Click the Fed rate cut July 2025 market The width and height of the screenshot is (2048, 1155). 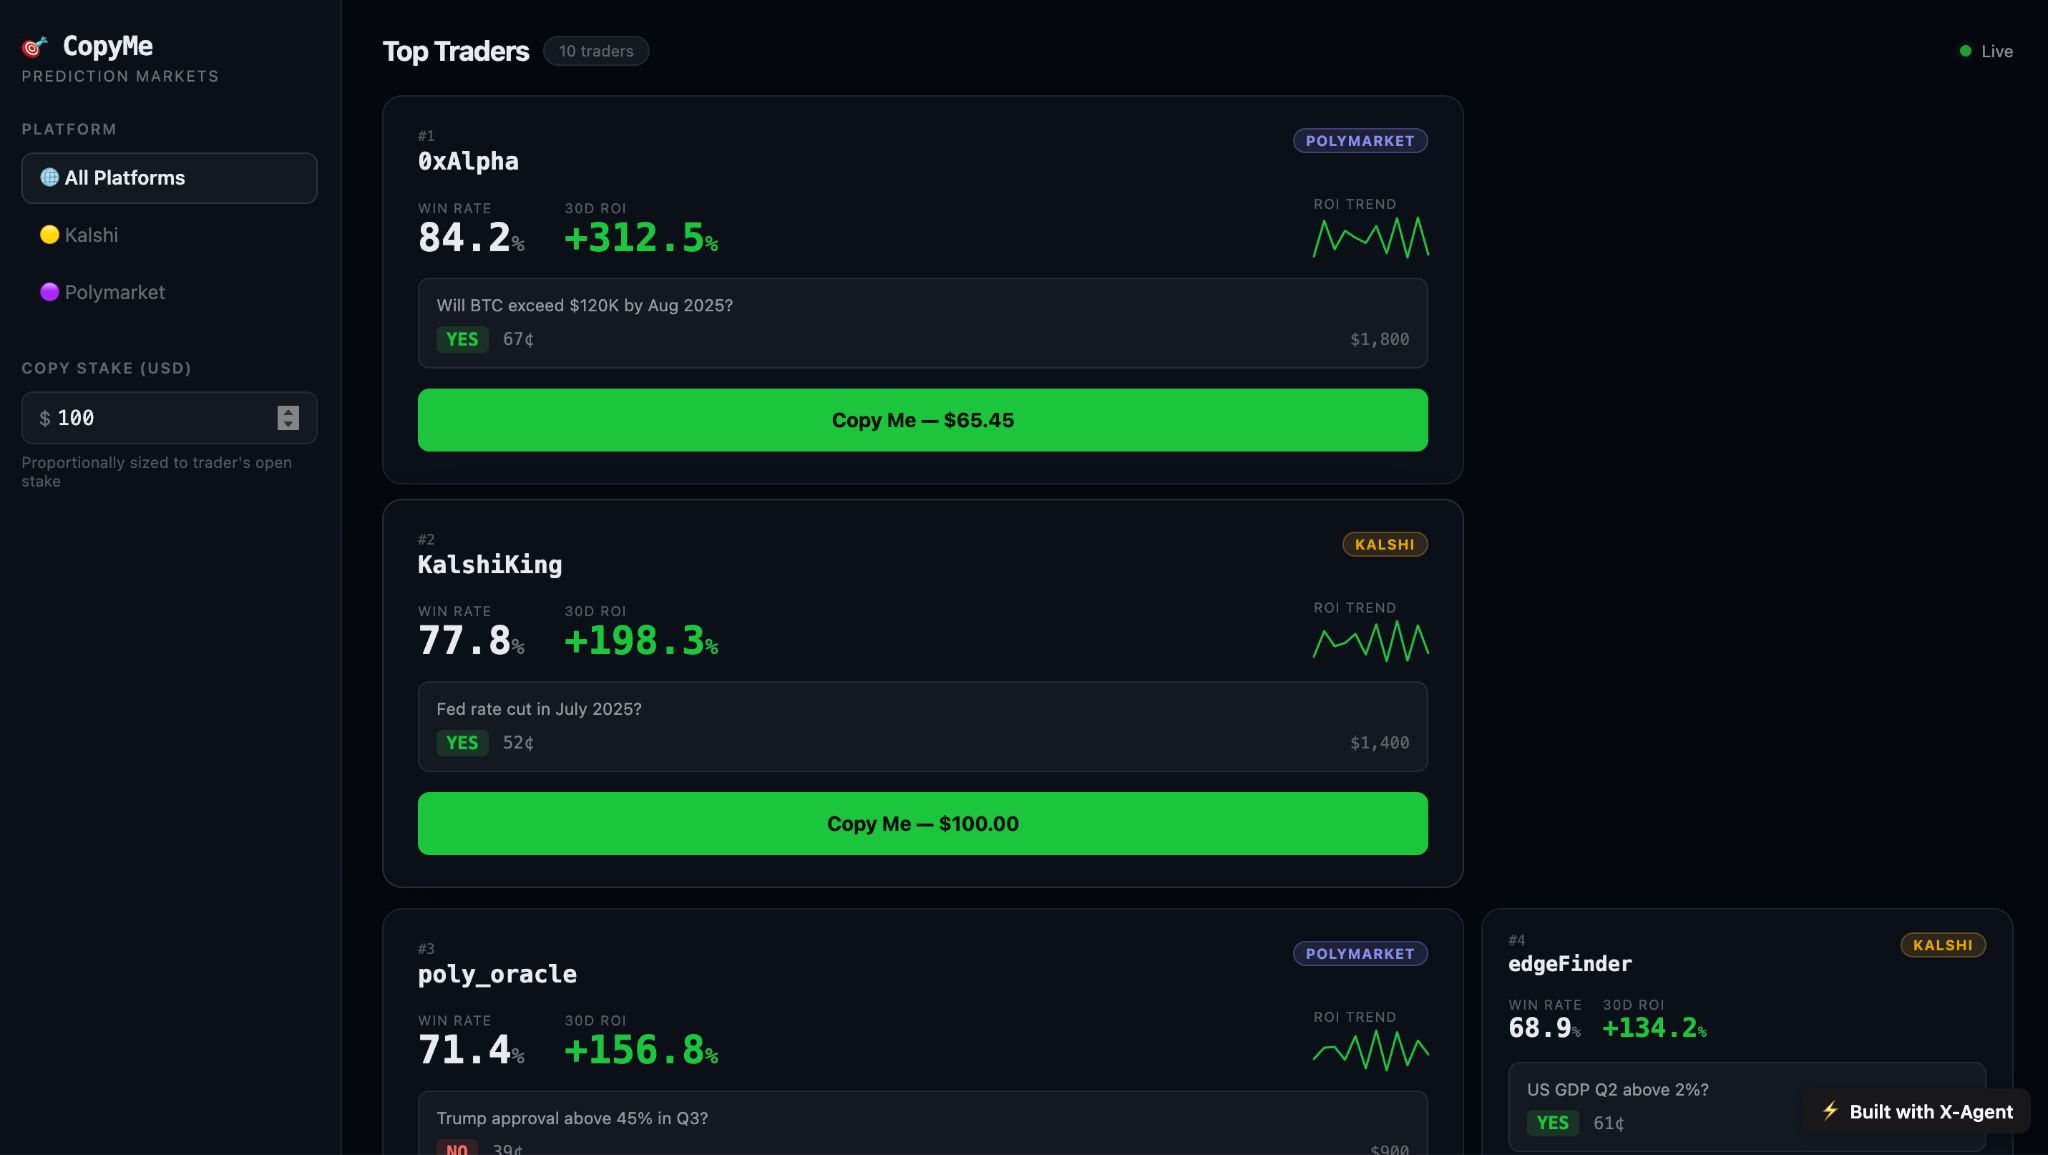539,709
